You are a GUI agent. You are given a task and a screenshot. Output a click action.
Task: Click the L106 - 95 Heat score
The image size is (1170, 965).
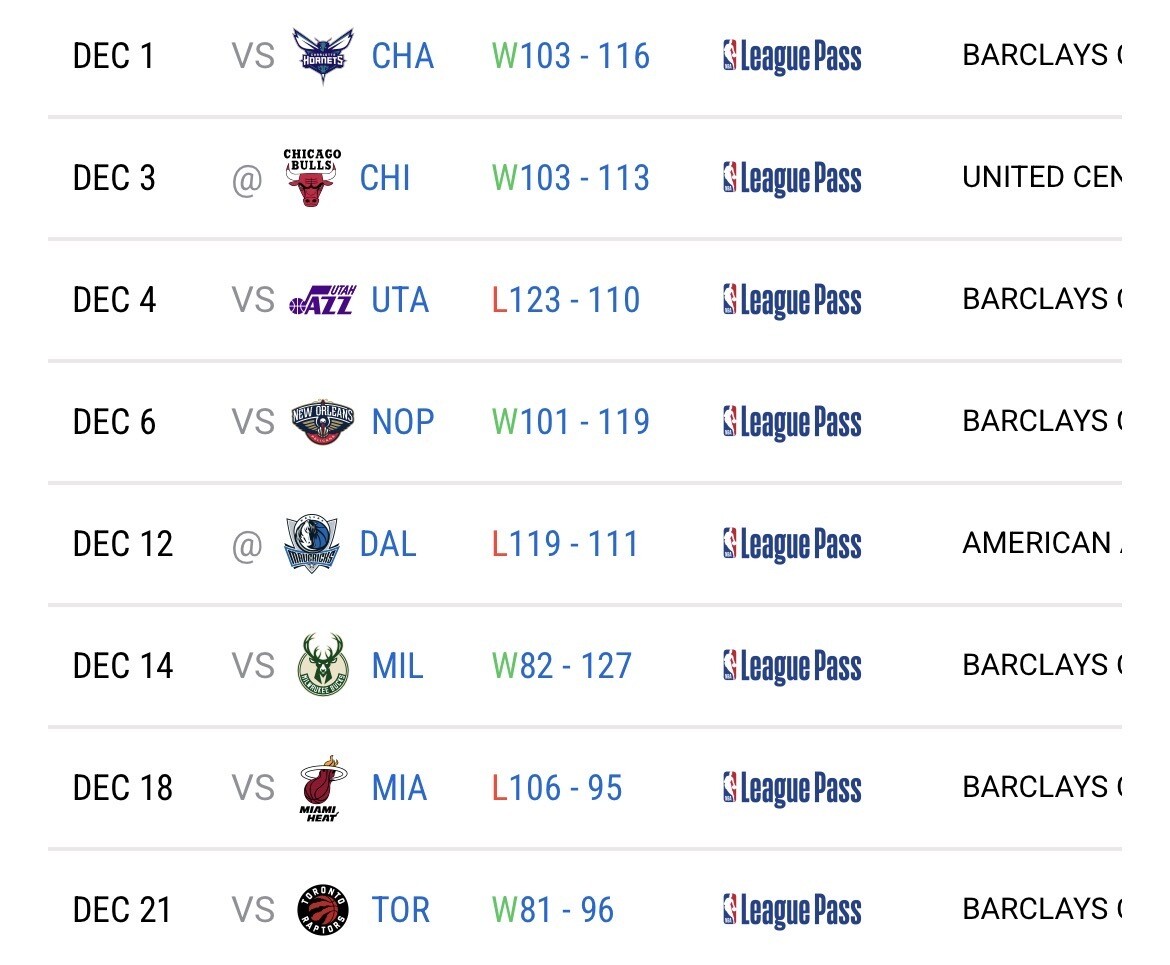point(557,788)
